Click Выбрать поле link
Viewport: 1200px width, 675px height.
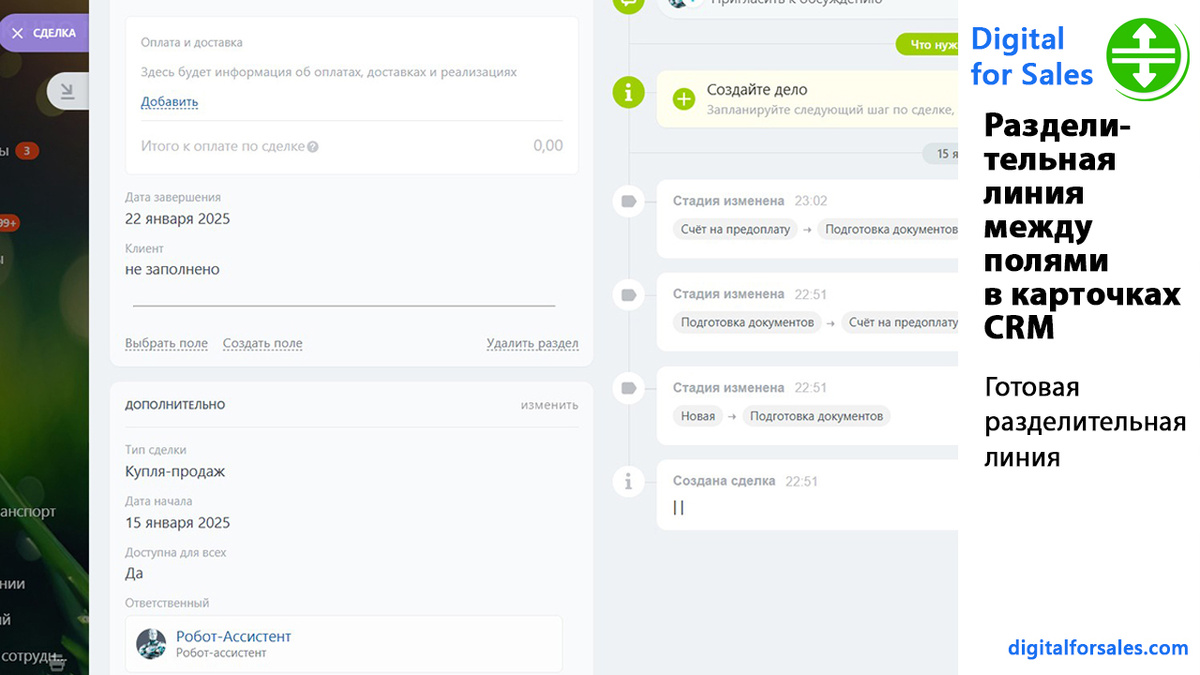click(x=166, y=343)
